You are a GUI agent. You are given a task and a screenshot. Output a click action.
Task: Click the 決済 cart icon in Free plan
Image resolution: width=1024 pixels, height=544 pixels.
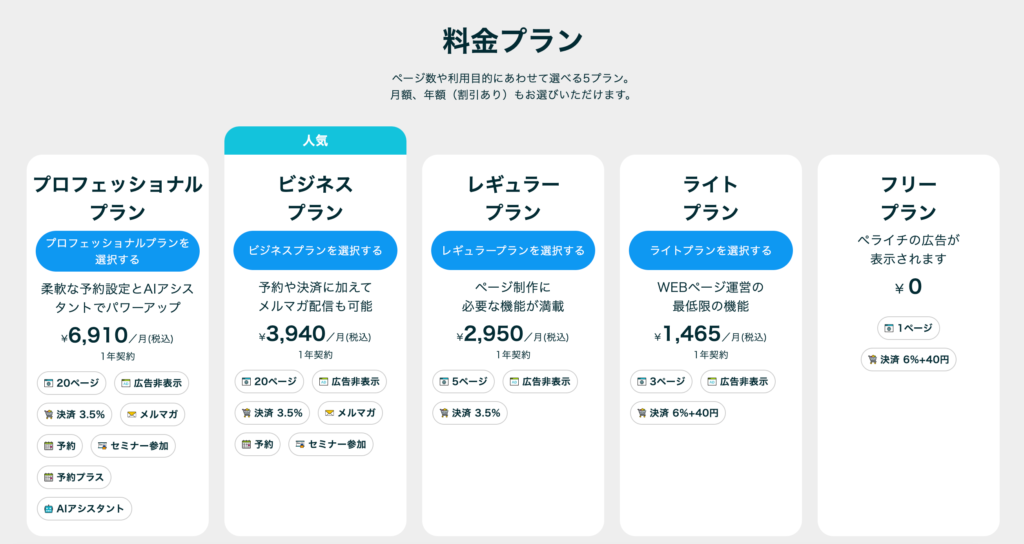(873, 360)
